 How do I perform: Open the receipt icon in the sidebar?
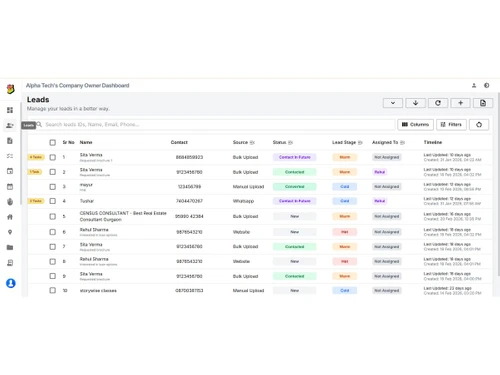pyautogui.click(x=10, y=263)
